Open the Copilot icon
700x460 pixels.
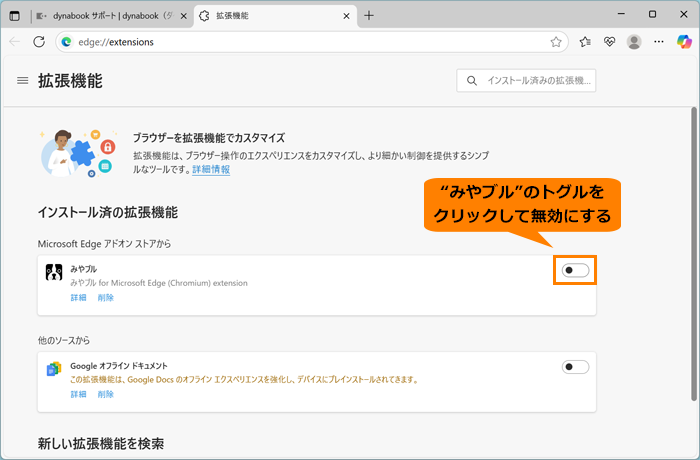coord(684,42)
